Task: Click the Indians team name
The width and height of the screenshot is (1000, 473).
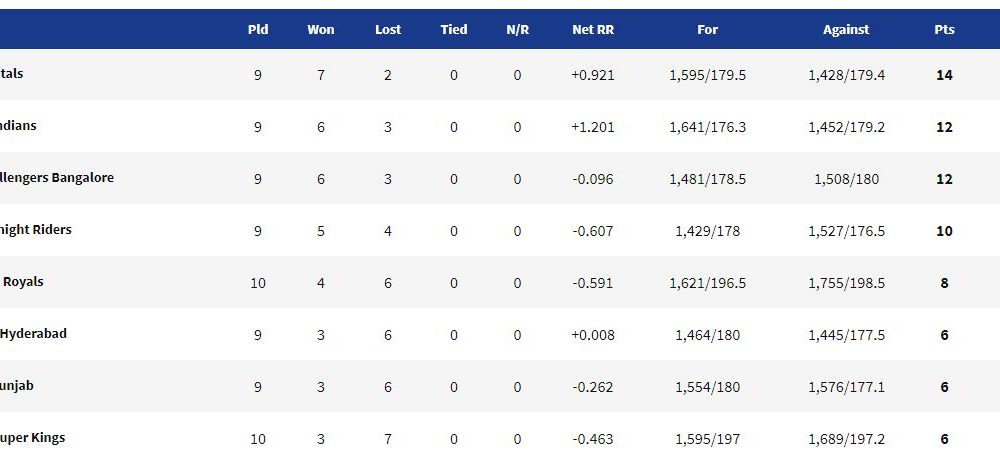Action: click(x=18, y=125)
